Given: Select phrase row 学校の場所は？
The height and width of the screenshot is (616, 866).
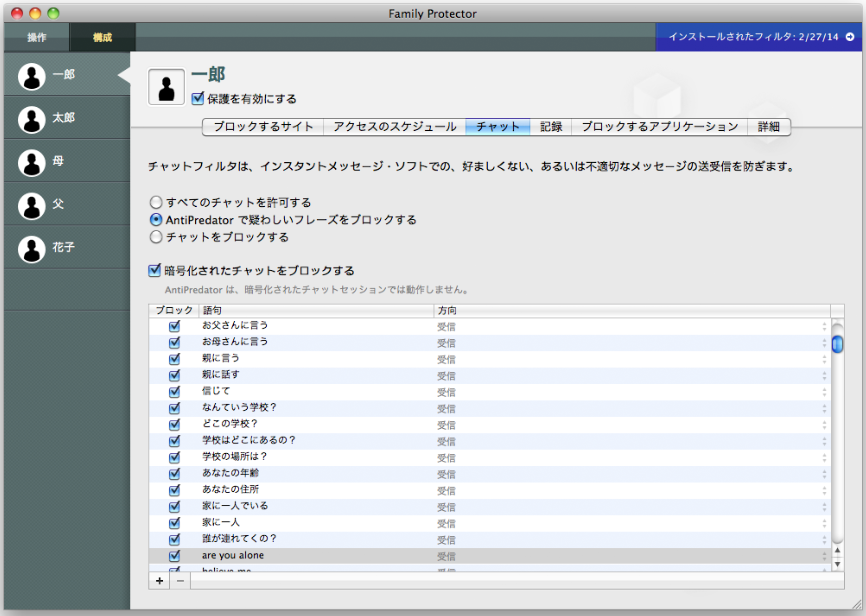Looking at the screenshot, I should pyautogui.click(x=489, y=457).
